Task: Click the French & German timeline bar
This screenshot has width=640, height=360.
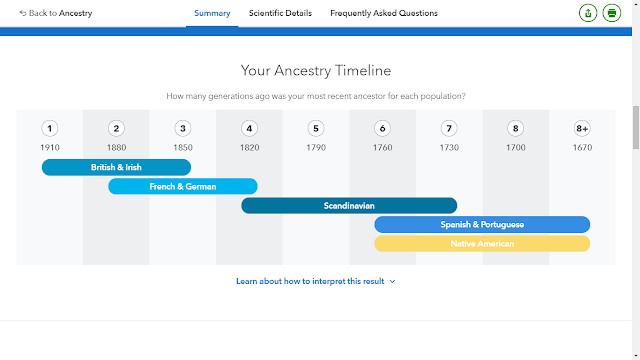Action: pyautogui.click(x=183, y=187)
